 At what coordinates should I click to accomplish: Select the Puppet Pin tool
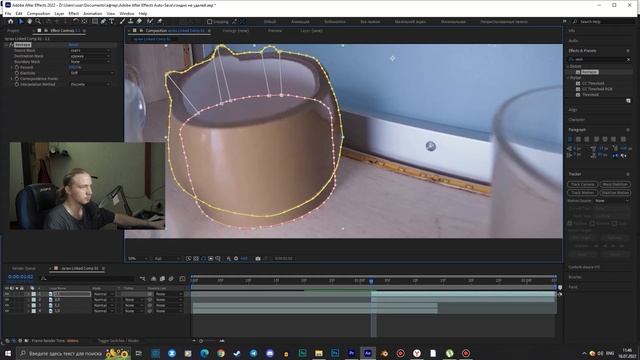(160, 21)
